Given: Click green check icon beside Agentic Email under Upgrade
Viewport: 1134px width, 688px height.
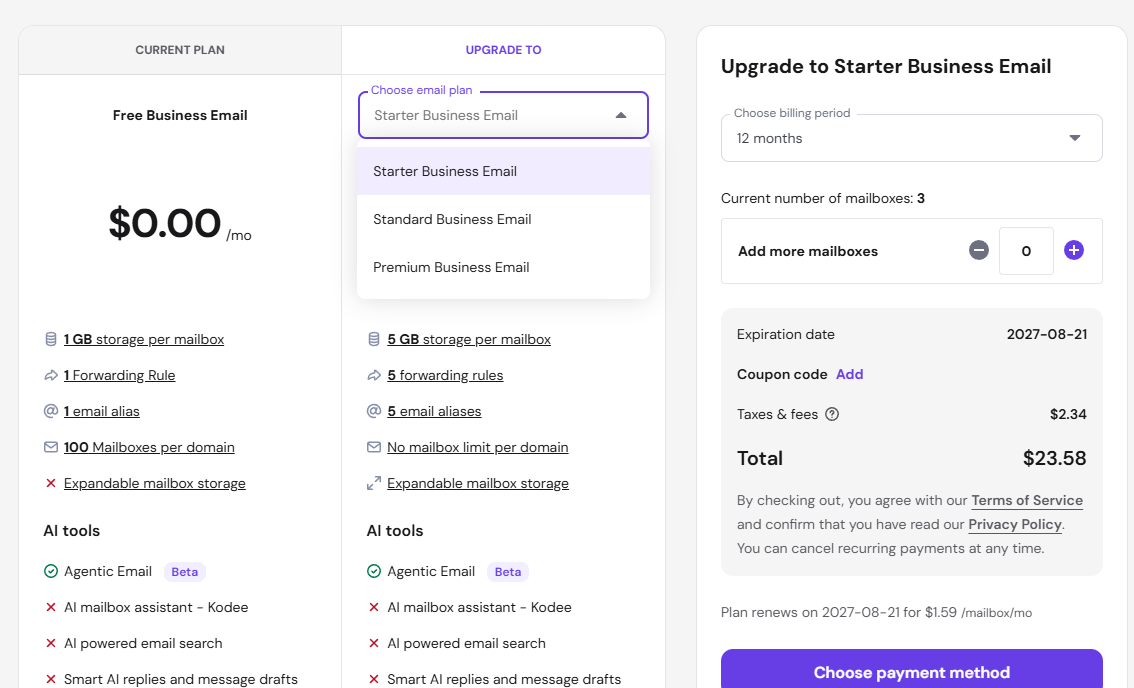Looking at the screenshot, I should pyautogui.click(x=374, y=572).
